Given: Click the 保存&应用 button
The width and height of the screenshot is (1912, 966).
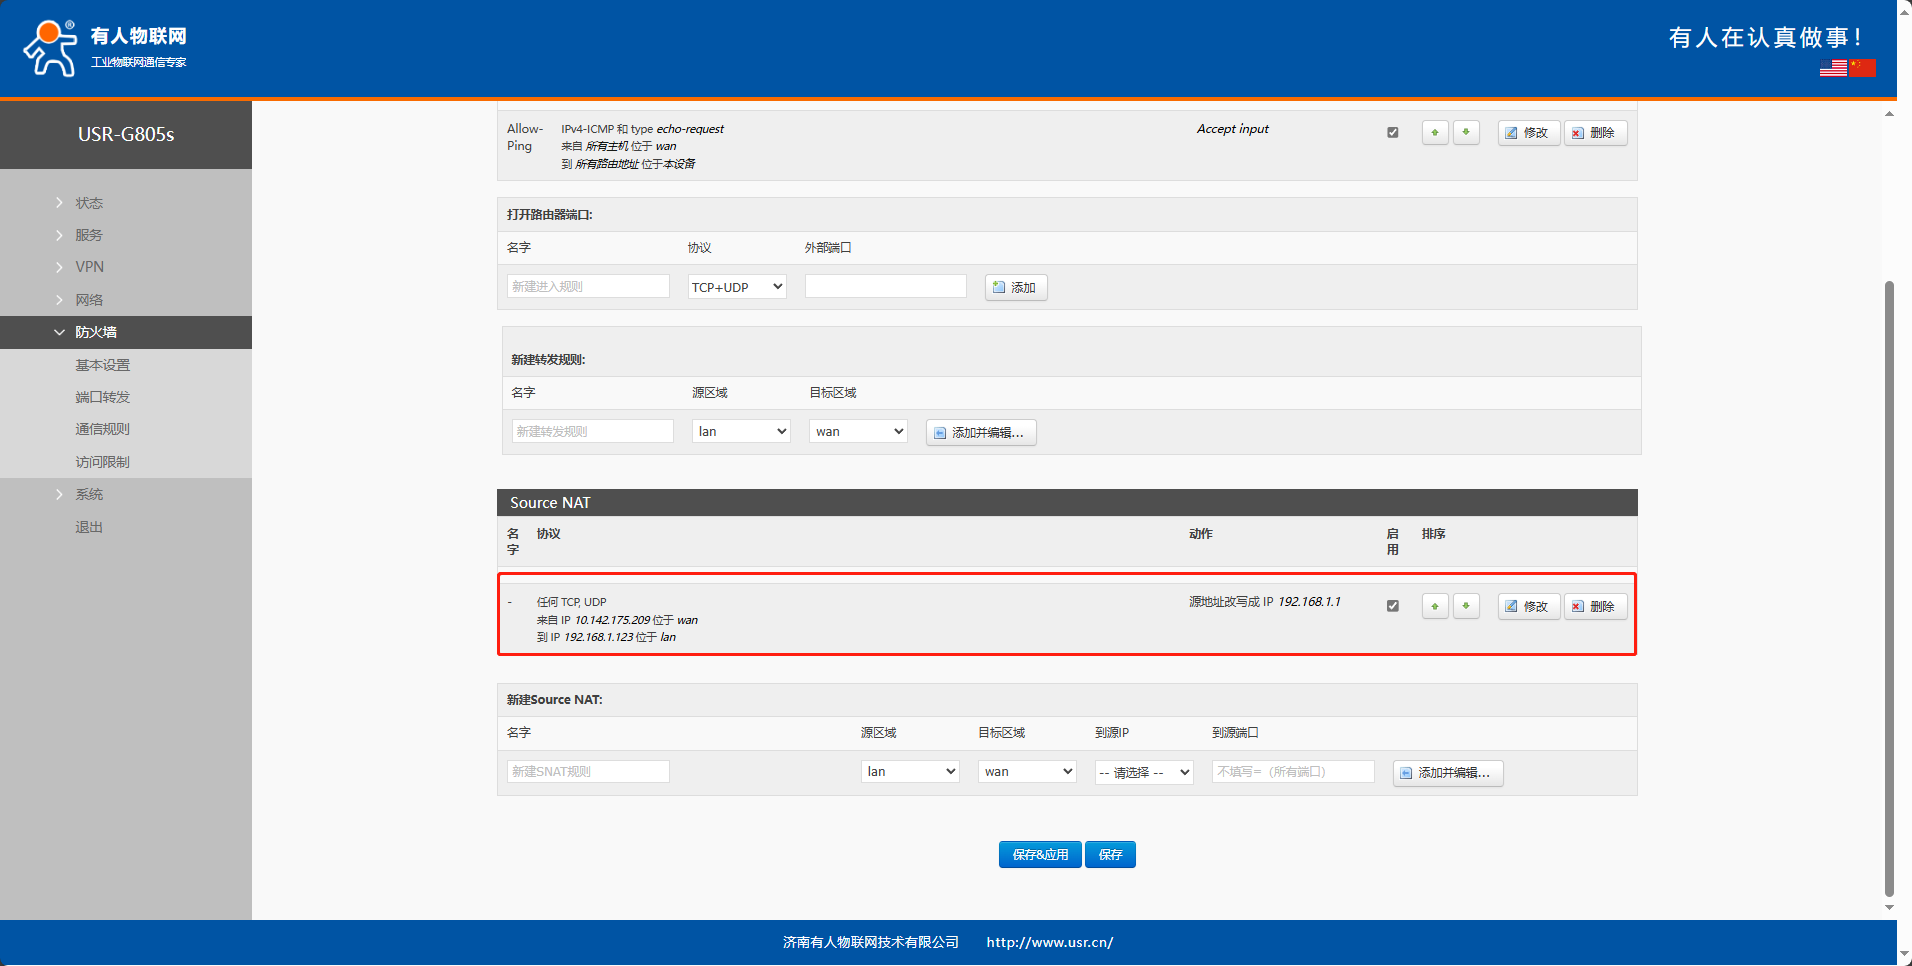Looking at the screenshot, I should [1039, 855].
